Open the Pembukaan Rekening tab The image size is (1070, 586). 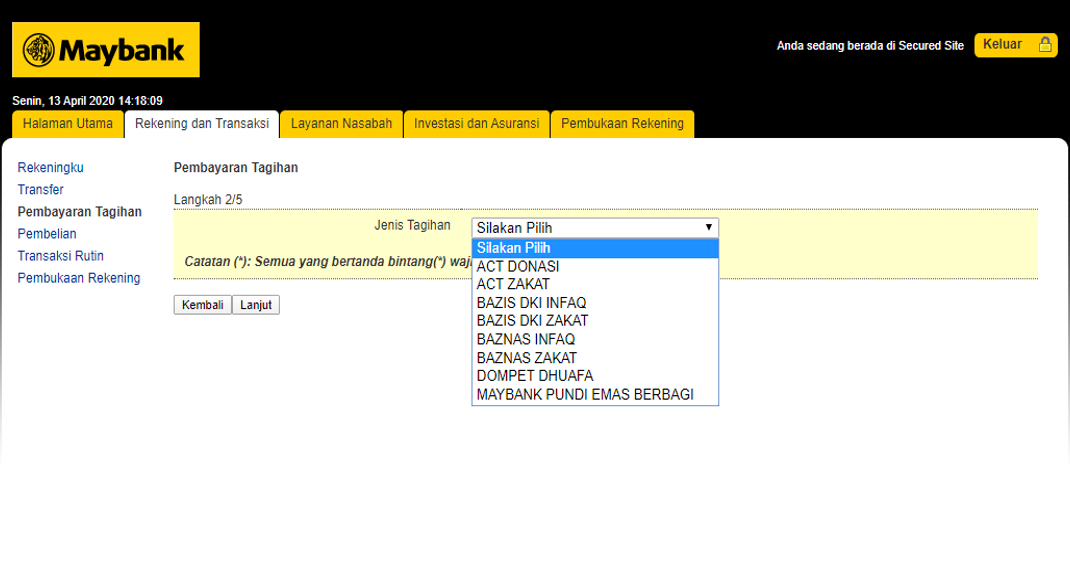pyautogui.click(x=622, y=124)
